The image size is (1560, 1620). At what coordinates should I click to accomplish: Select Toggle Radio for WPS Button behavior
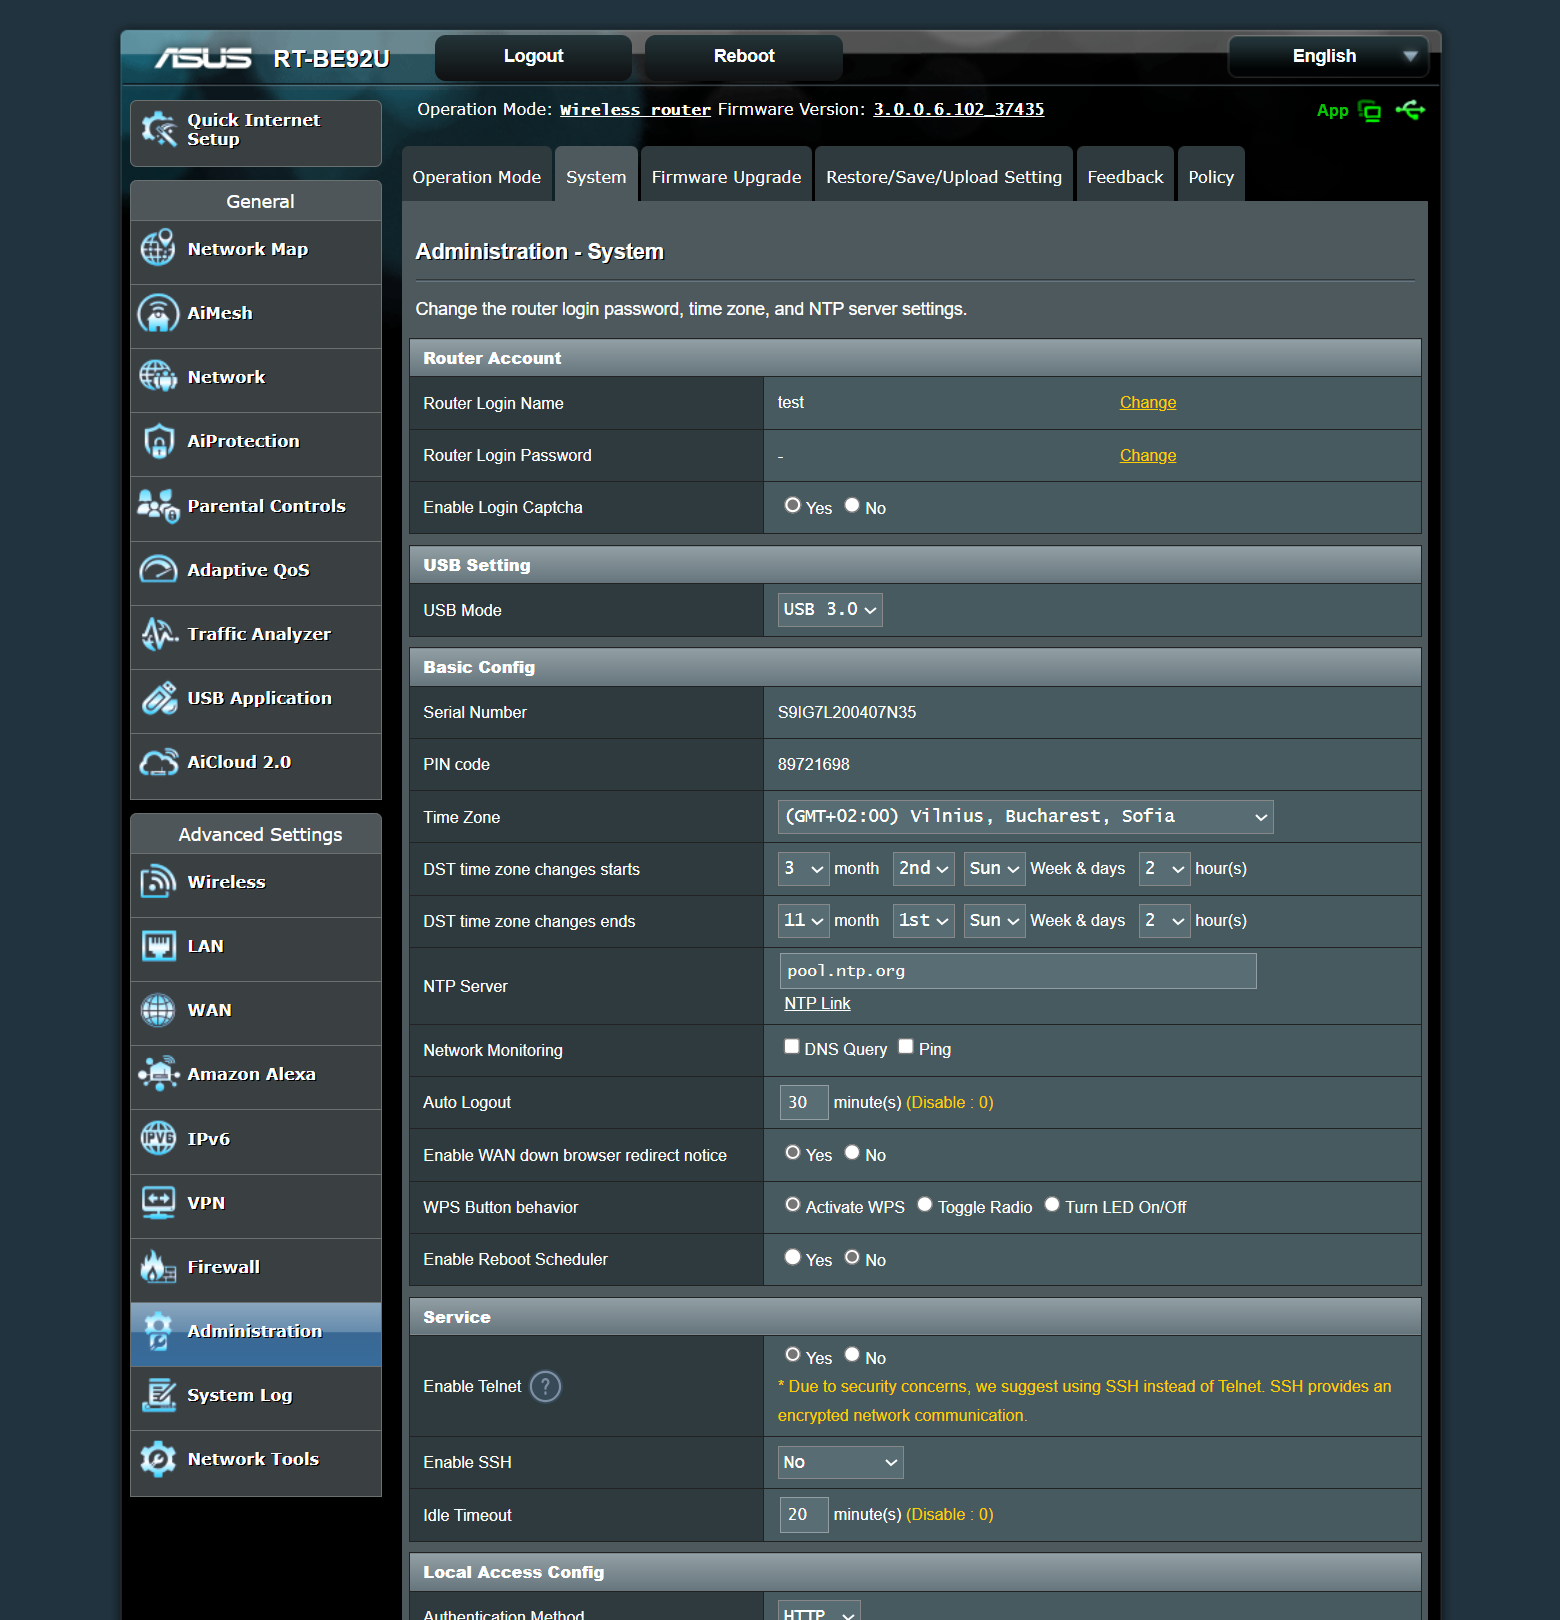[x=925, y=1205]
